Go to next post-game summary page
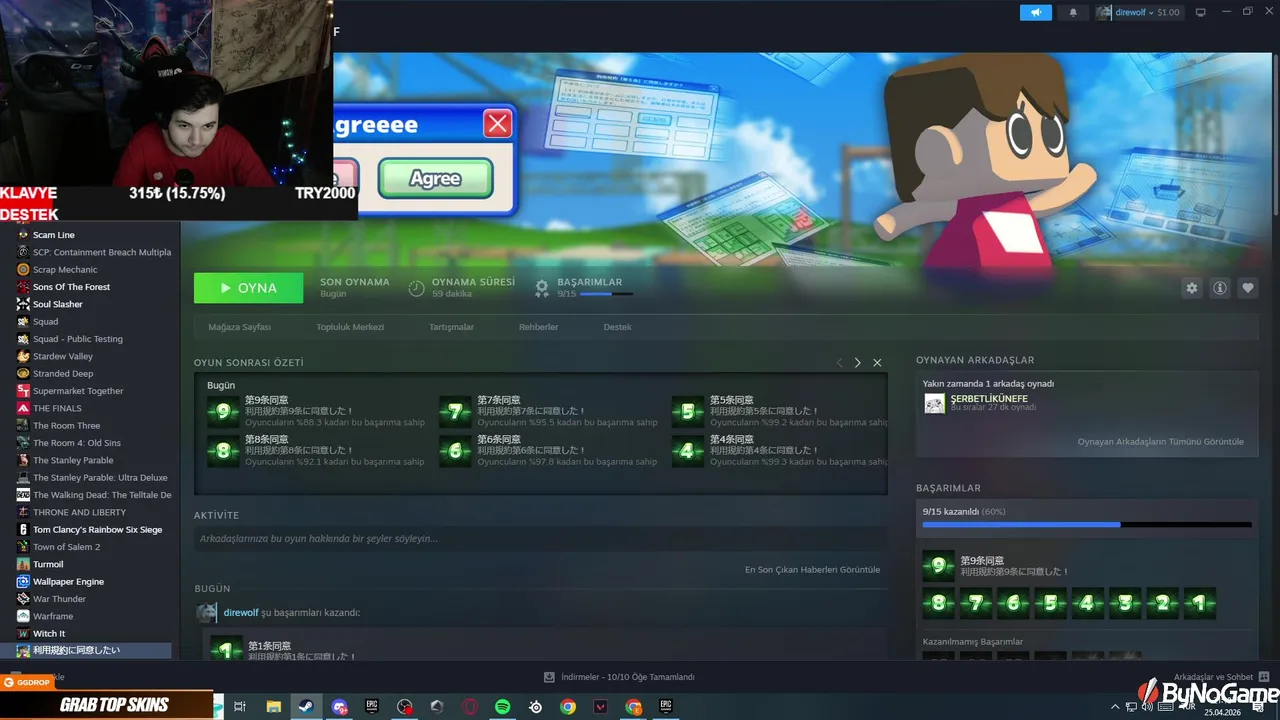 [857, 362]
